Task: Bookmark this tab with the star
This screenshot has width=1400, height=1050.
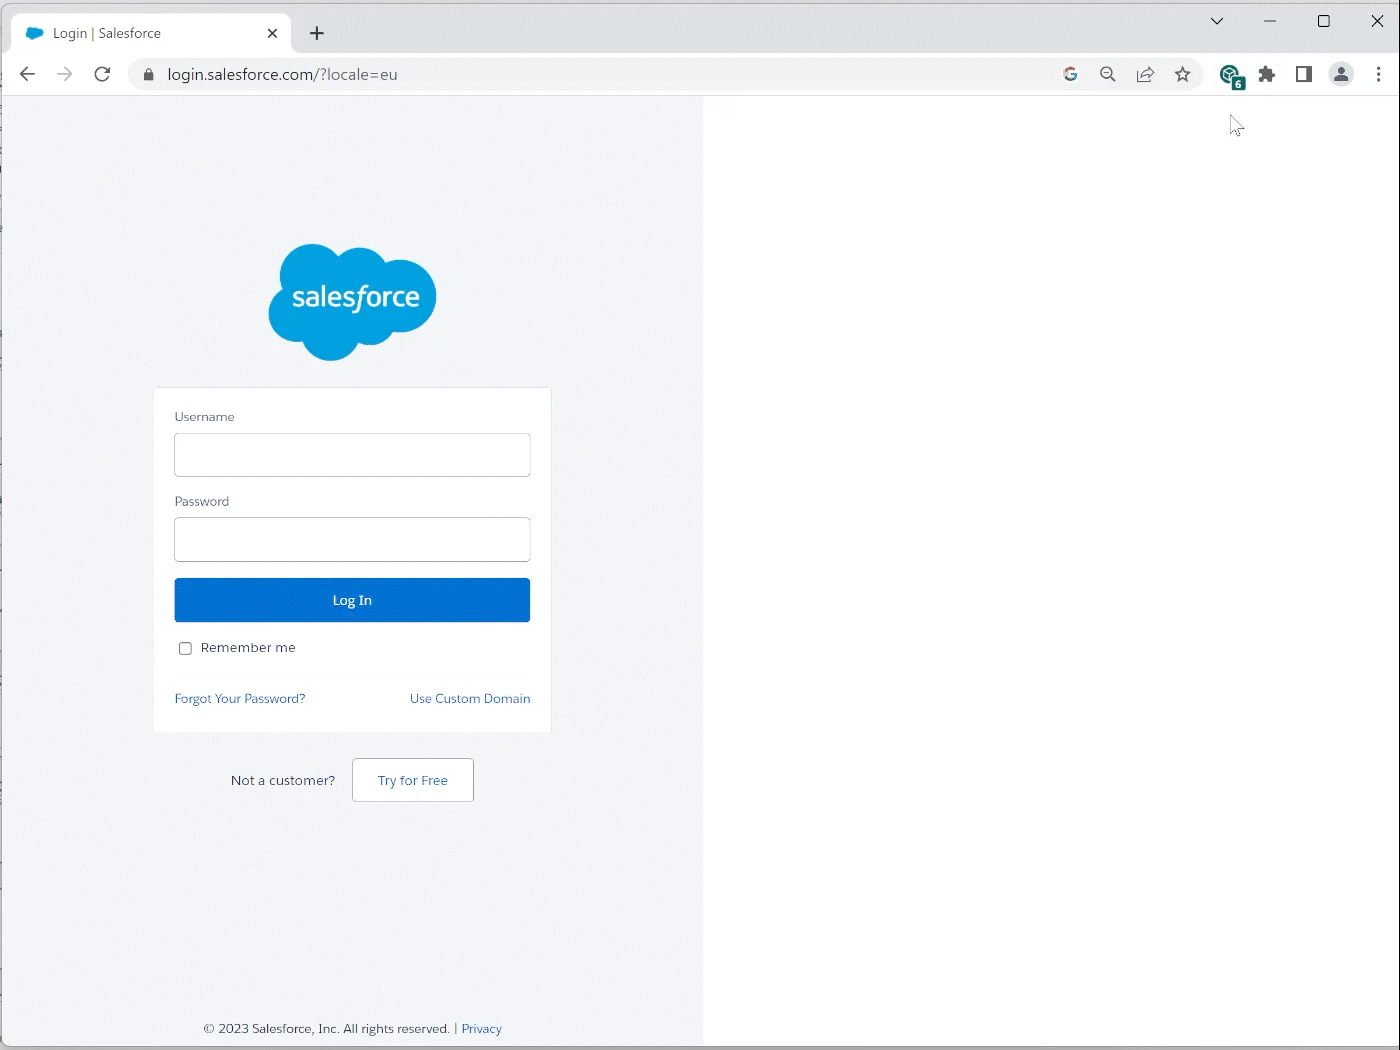Action: (1183, 74)
